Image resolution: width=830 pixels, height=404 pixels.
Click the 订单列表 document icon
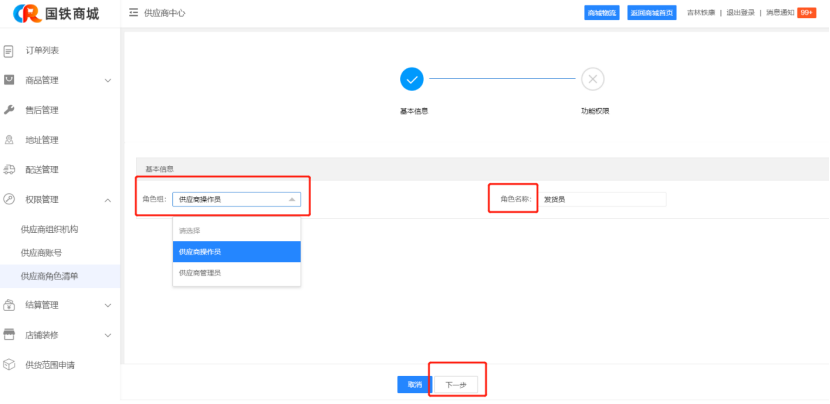tap(9, 50)
